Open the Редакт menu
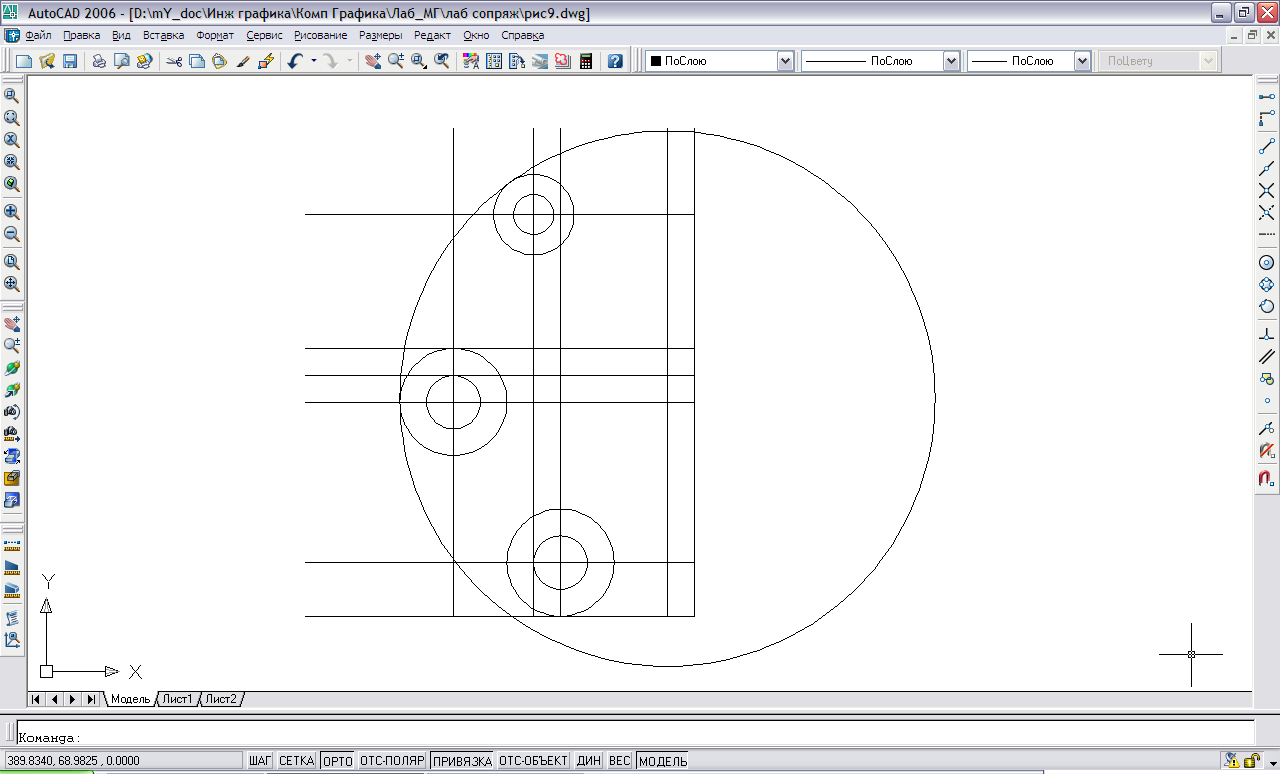Screen dimensions: 1280x774 433,35
